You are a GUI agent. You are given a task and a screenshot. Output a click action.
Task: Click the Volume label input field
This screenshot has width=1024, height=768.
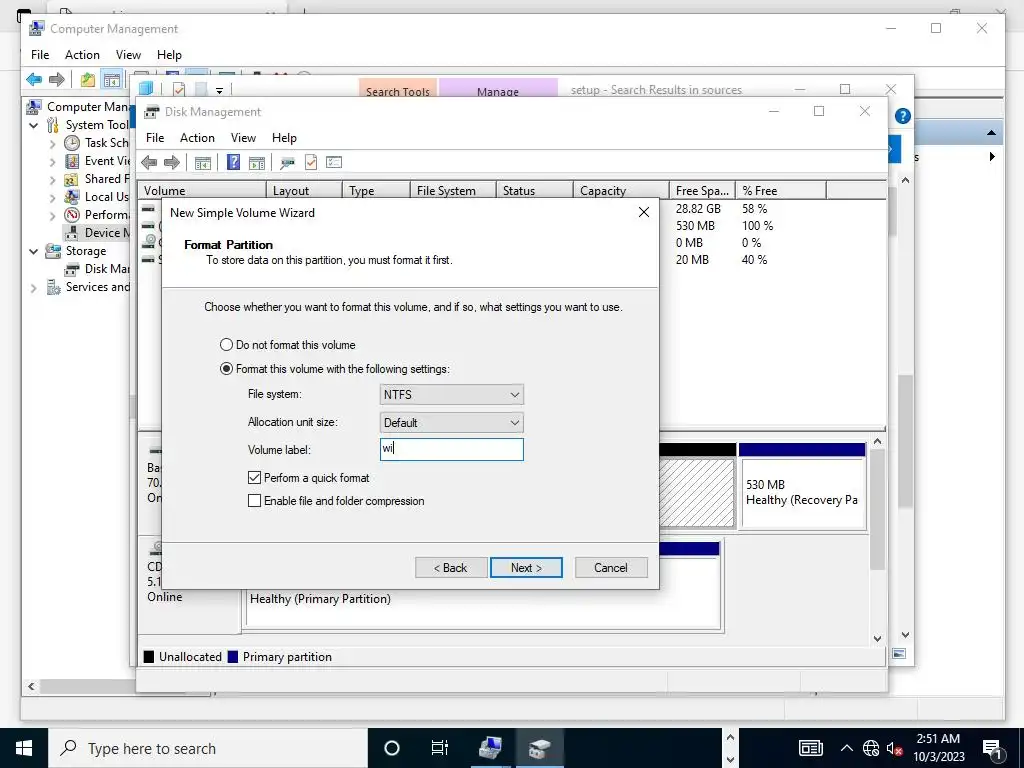point(451,449)
